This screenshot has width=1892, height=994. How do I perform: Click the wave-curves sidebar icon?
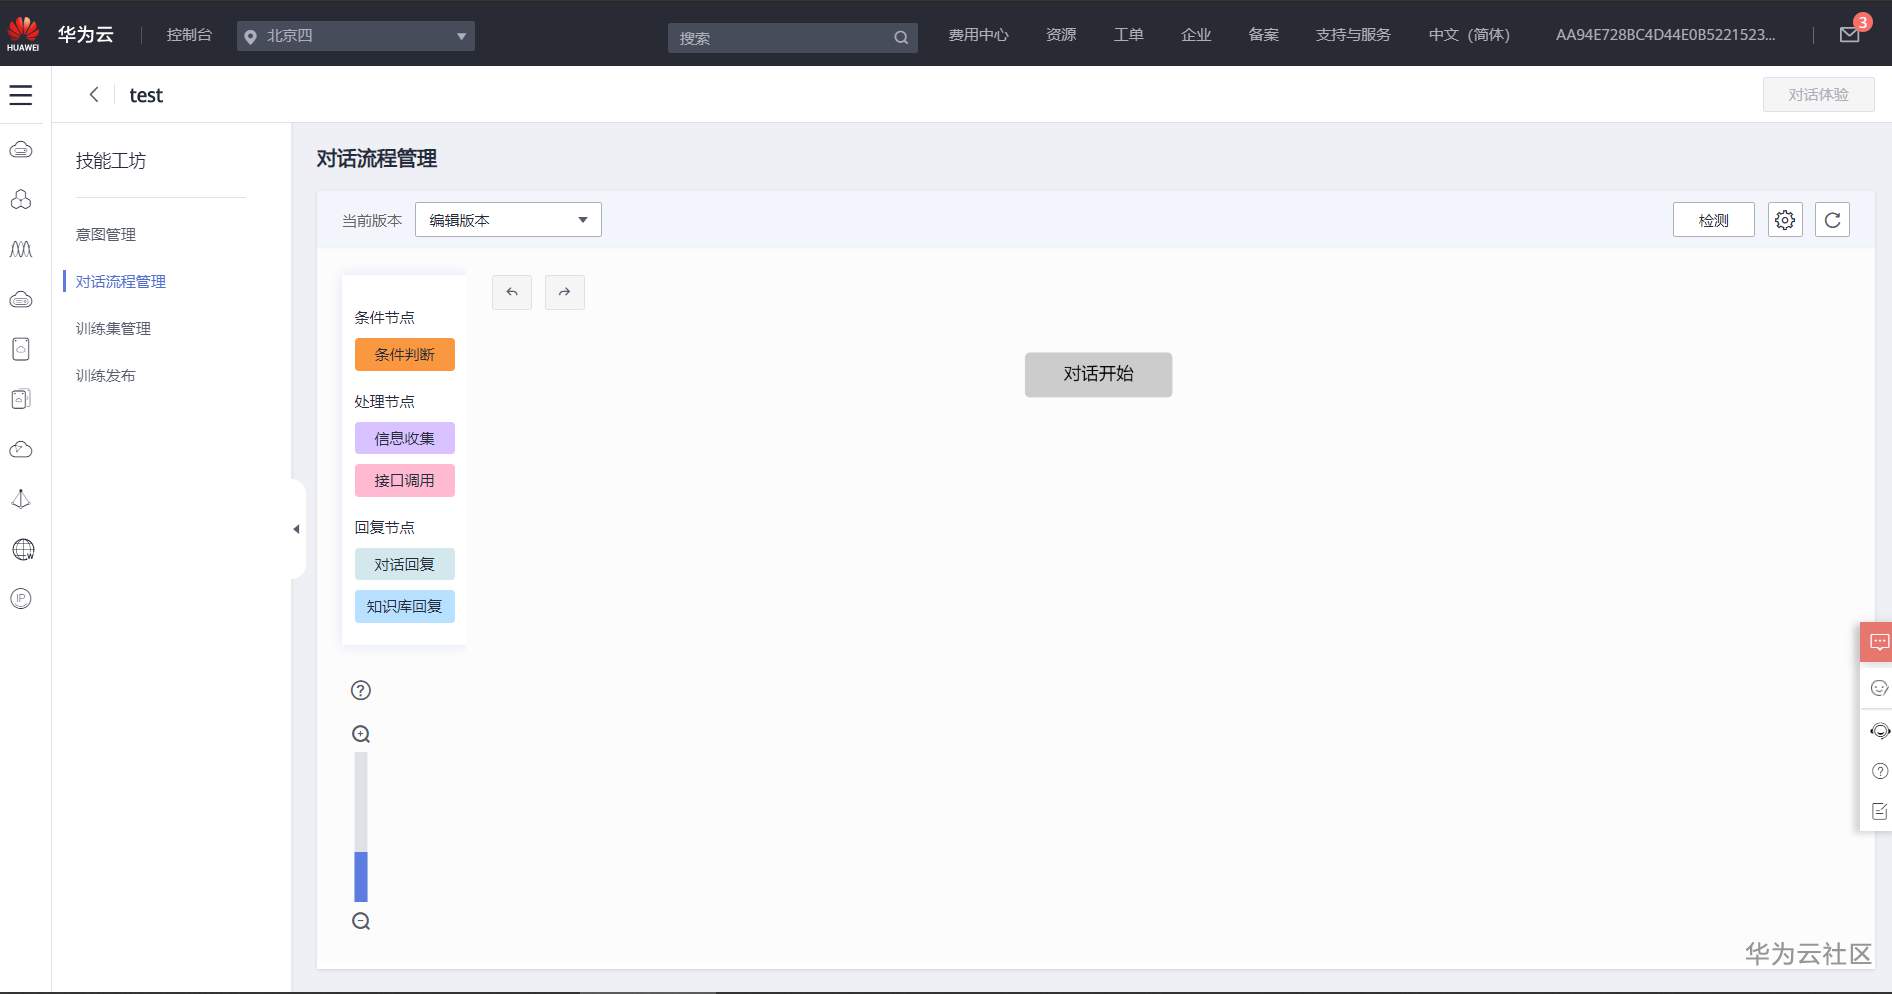21,249
